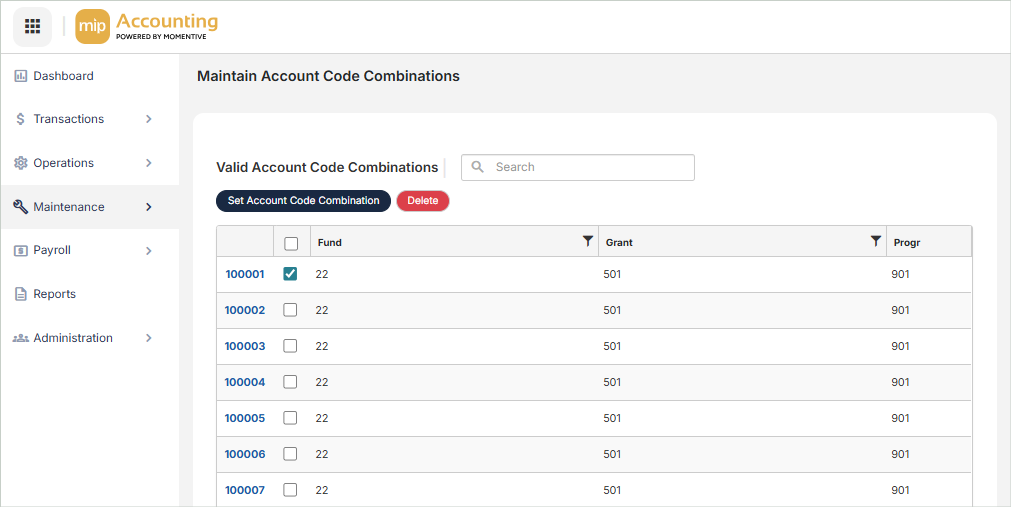Uncheck the row 100001 checkbox
The width and height of the screenshot is (1011, 507).
pos(290,274)
